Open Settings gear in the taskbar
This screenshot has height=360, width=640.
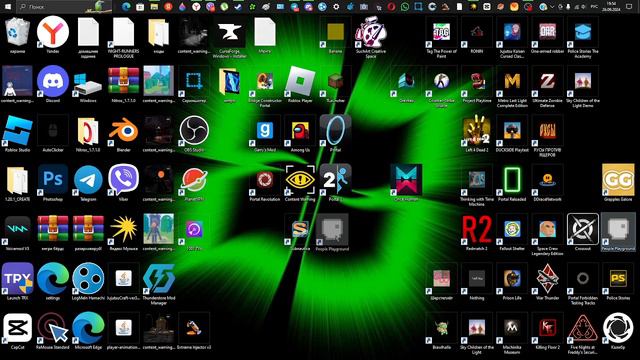(x=336, y=7)
